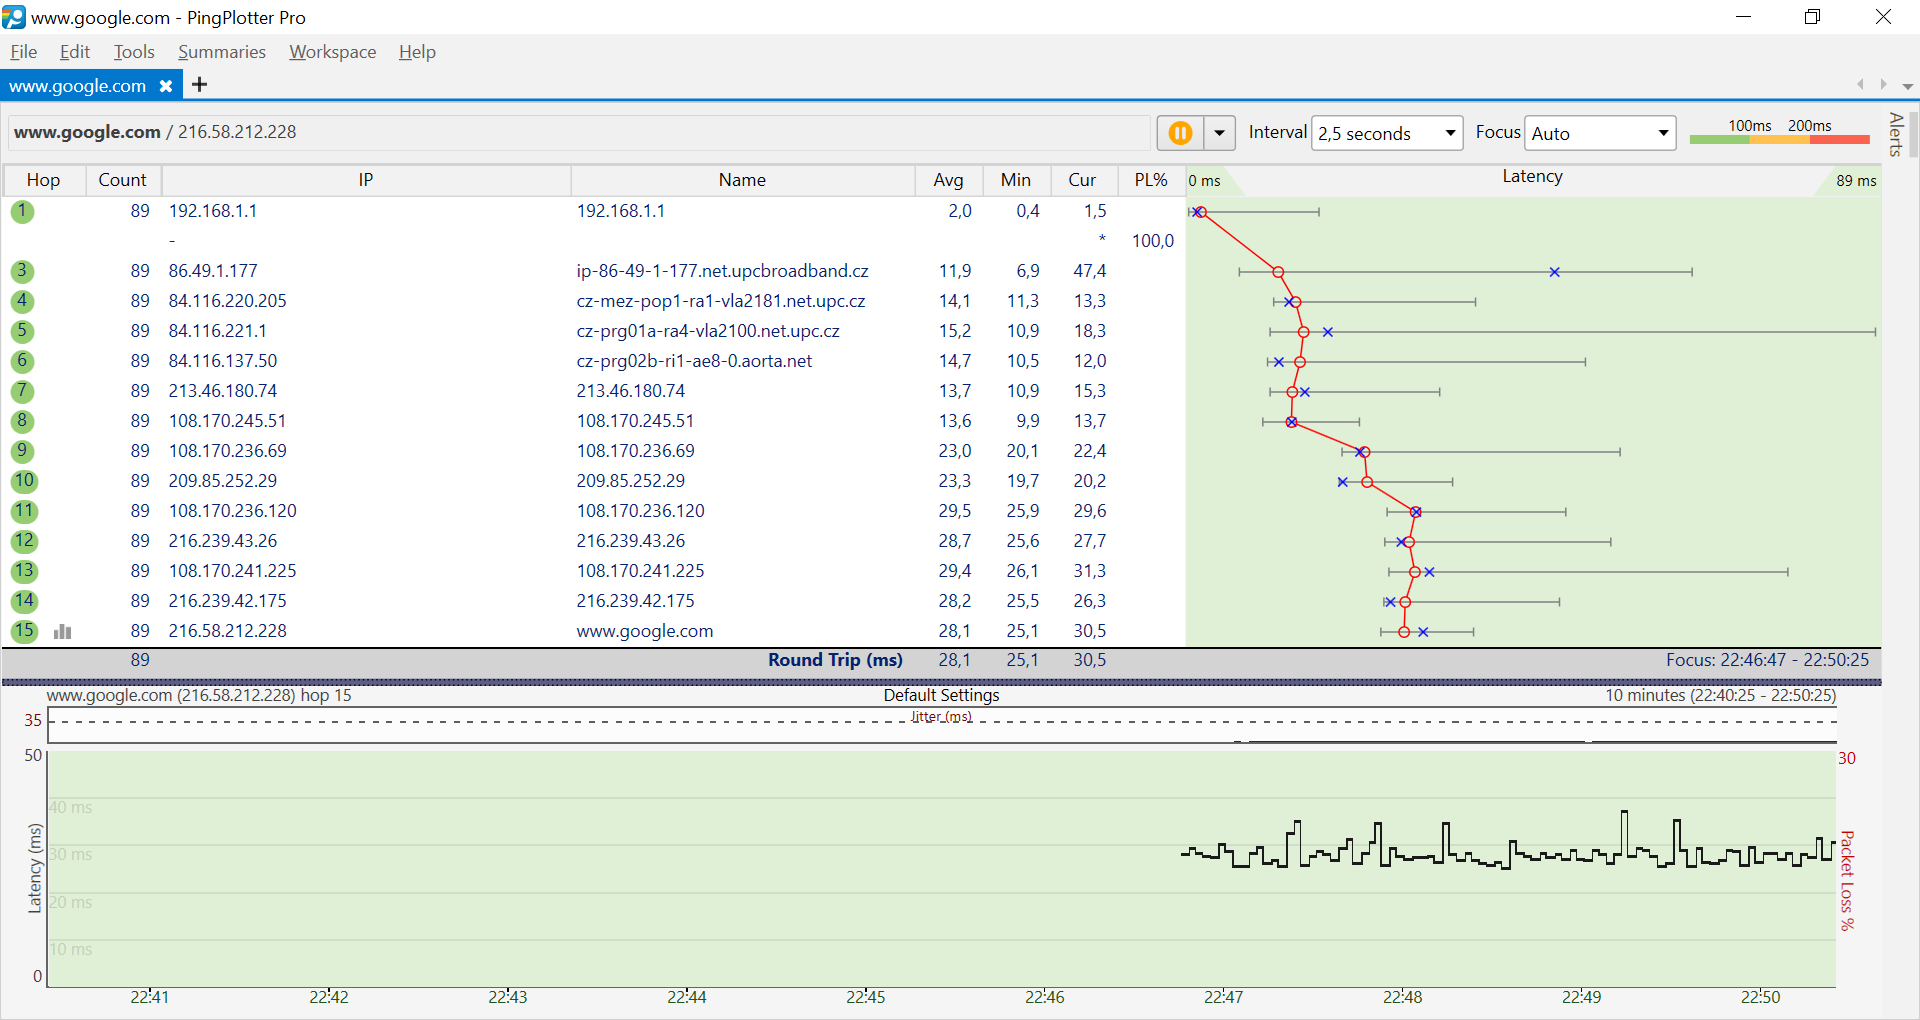Select hop 9 green circle icon
This screenshot has height=1020, width=1920.
22,451
